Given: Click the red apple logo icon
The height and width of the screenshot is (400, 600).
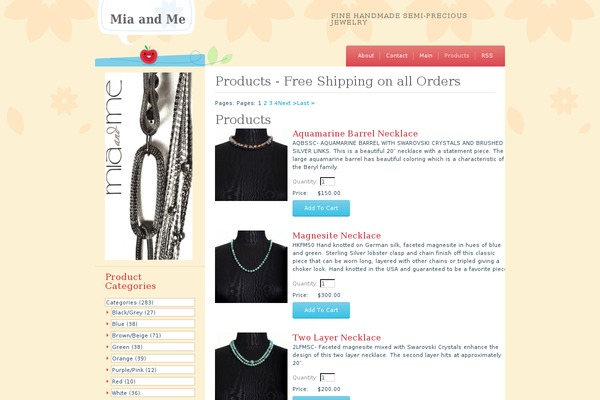Looking at the screenshot, I should (x=148, y=54).
